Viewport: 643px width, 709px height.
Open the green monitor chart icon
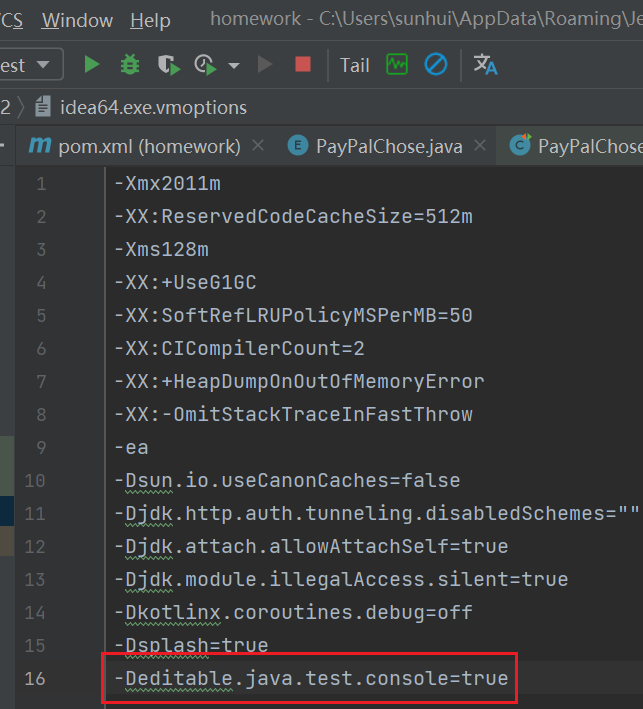[398, 65]
